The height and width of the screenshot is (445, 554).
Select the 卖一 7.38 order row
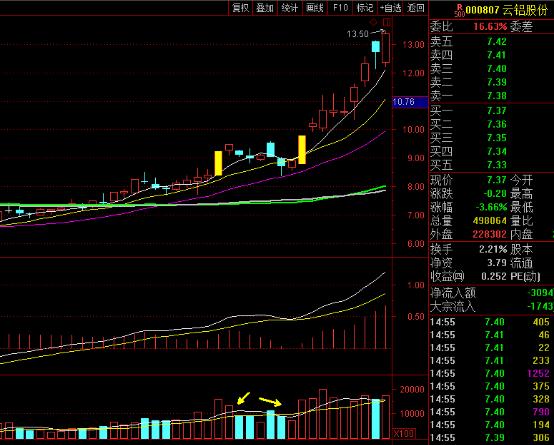491,95
